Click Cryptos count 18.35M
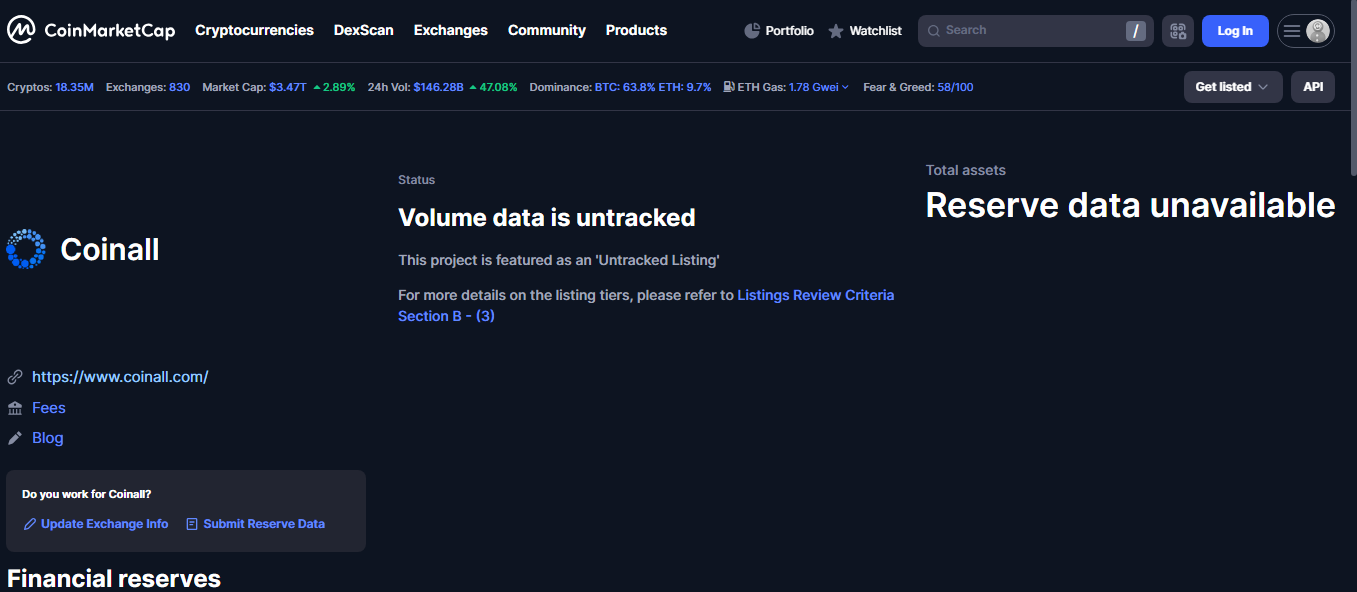 (x=75, y=87)
